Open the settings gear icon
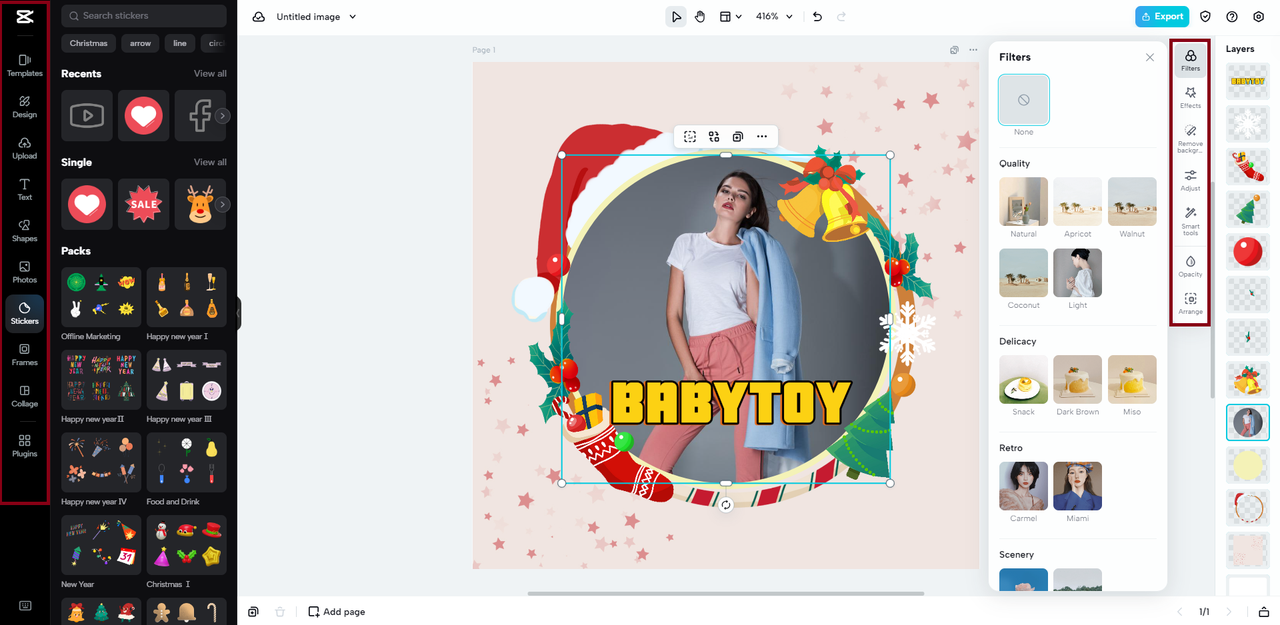 point(1259,17)
